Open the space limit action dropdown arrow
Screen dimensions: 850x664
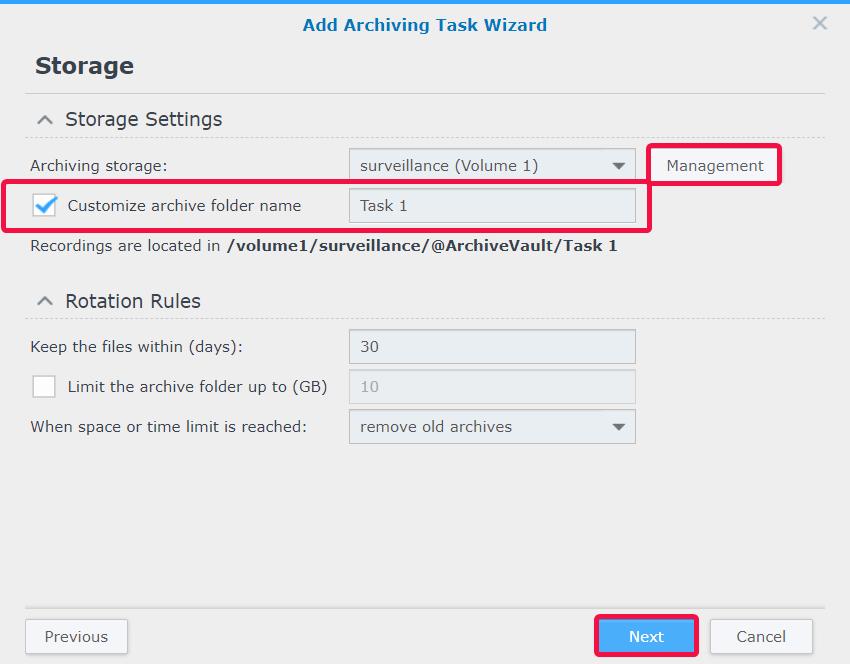pos(619,427)
